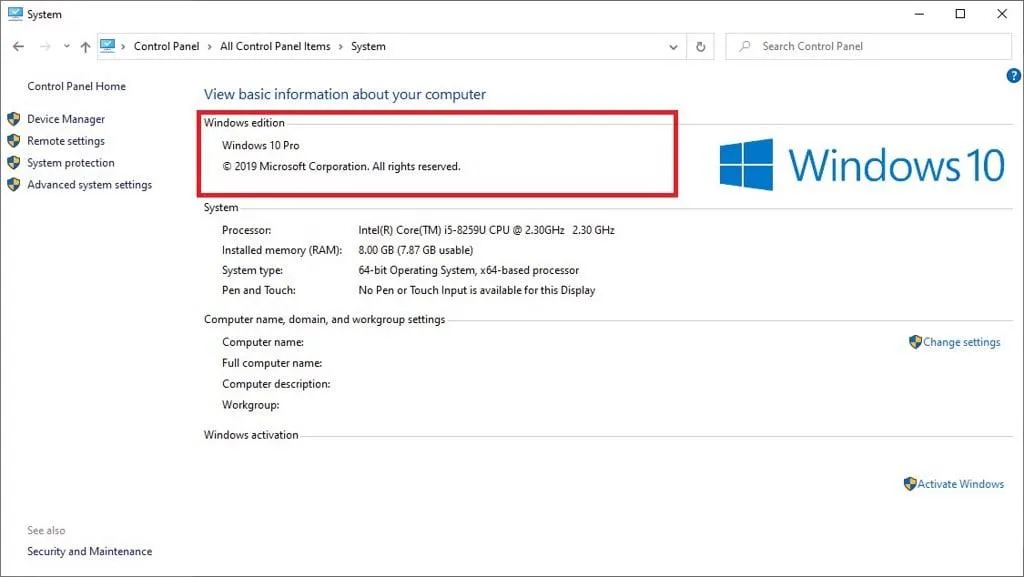Select the Control Panel breadcrumb
This screenshot has height=577, width=1024.
coord(166,47)
